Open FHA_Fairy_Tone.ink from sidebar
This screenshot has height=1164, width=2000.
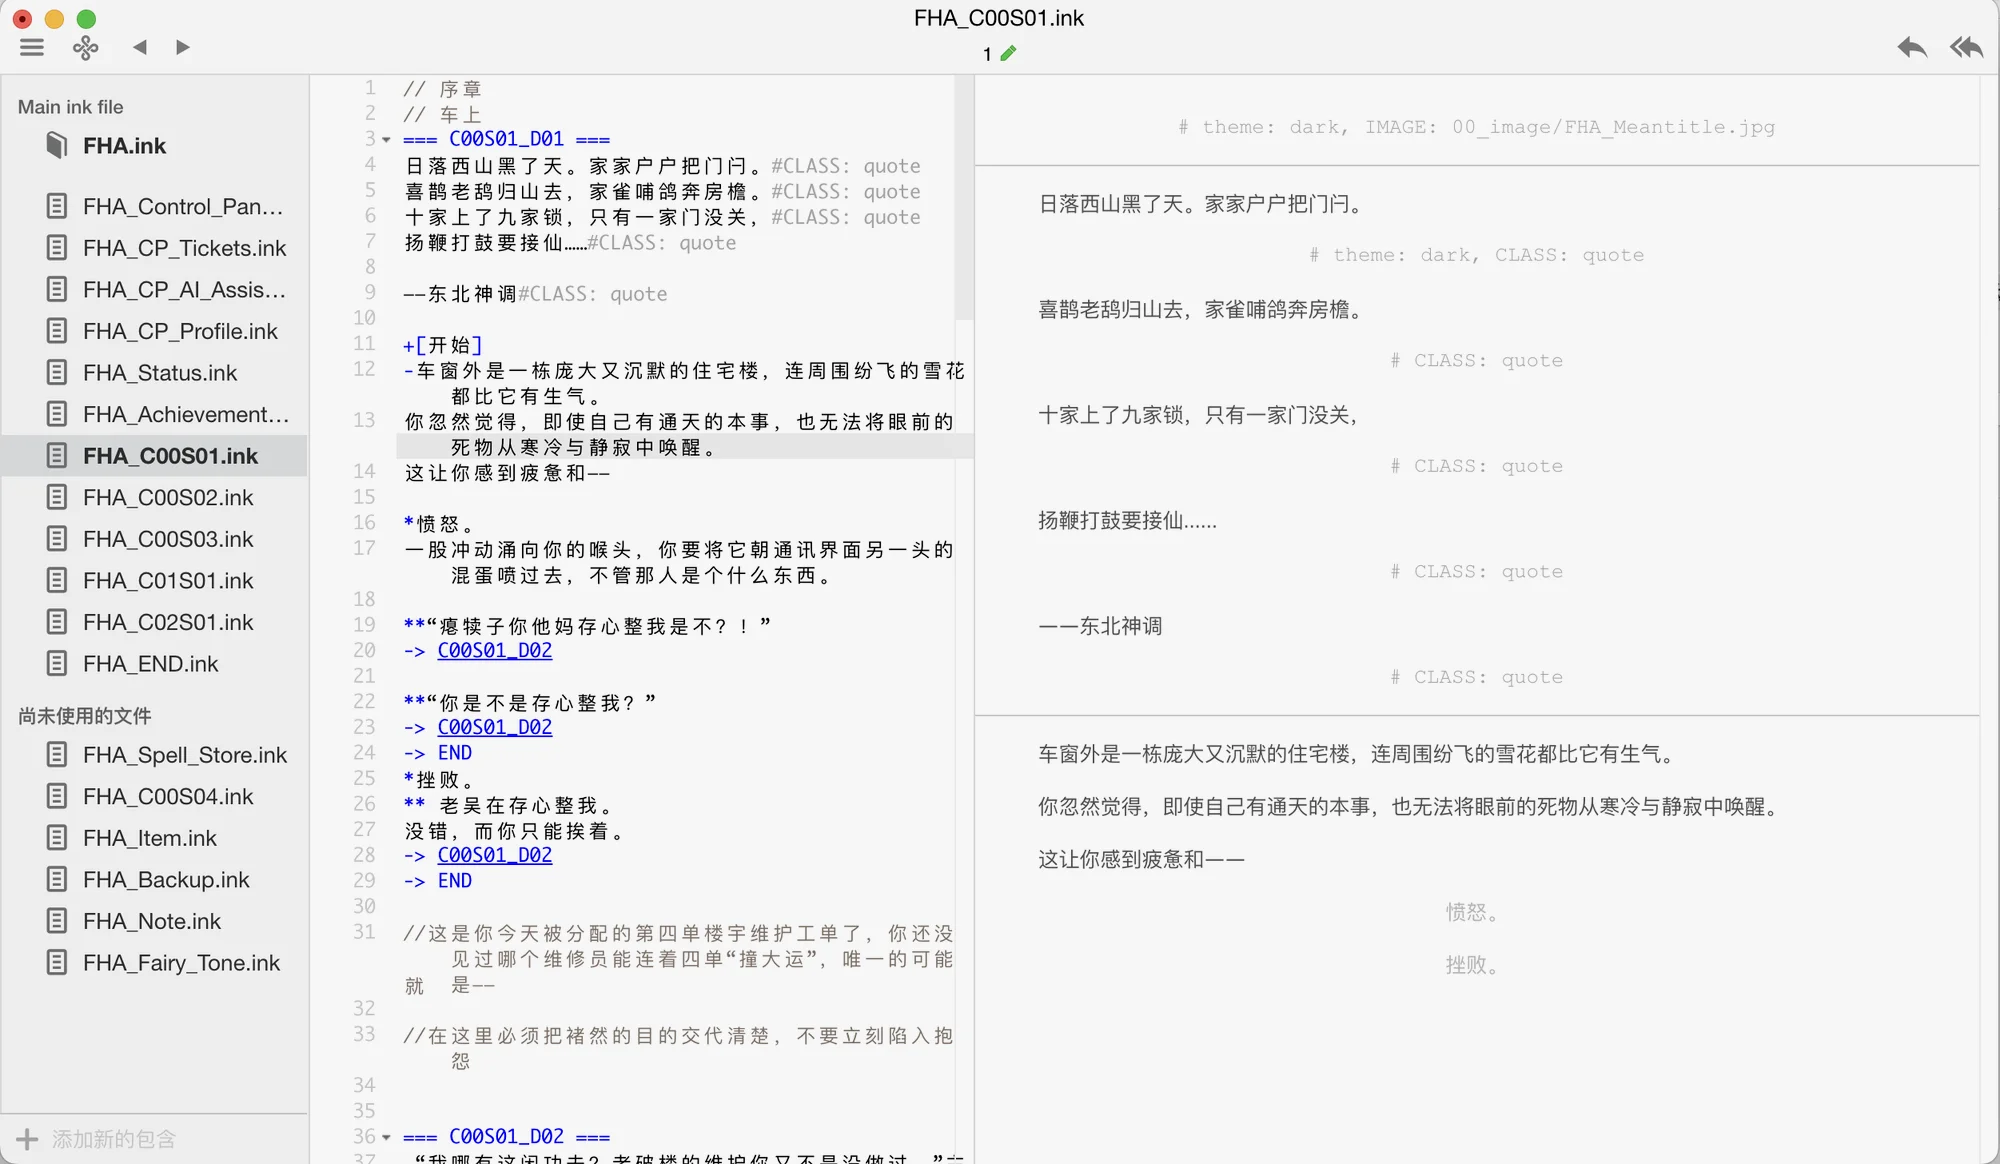click(x=181, y=963)
